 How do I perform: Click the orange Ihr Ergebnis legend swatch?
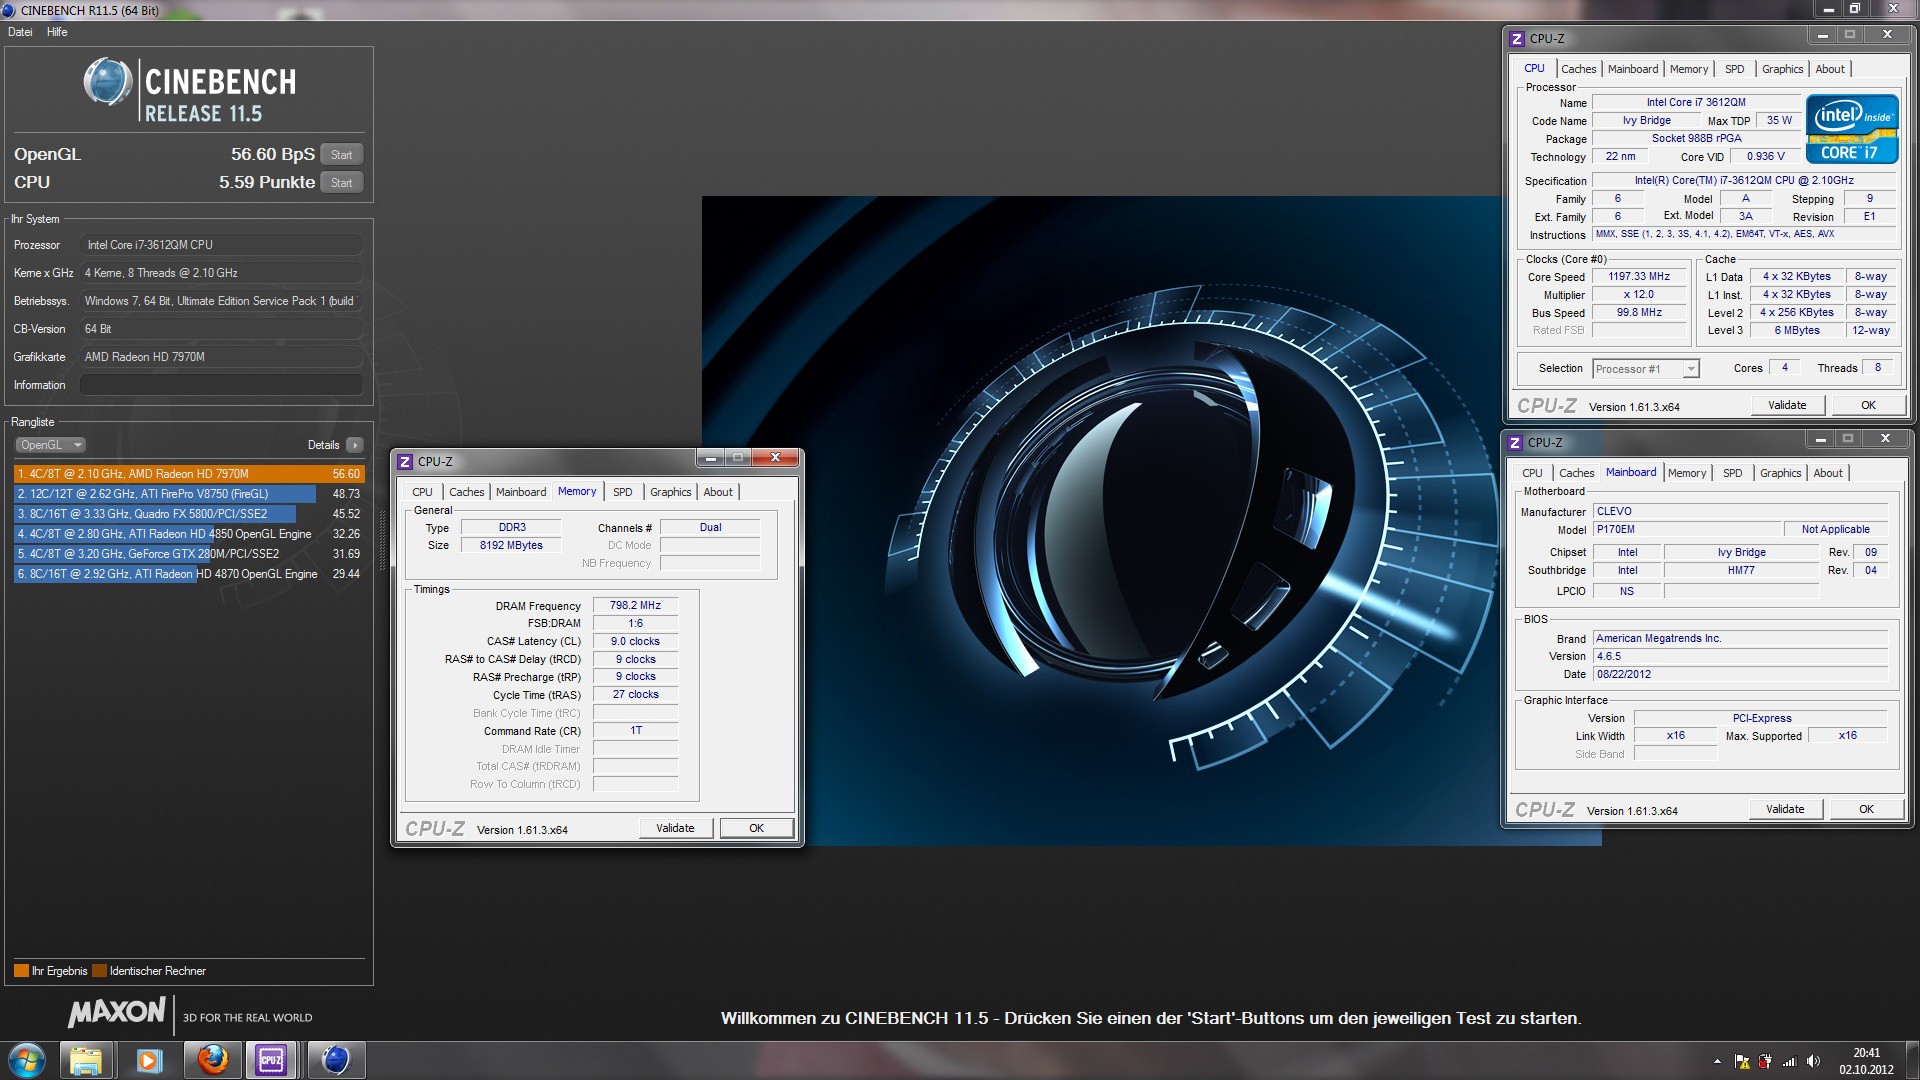click(21, 971)
